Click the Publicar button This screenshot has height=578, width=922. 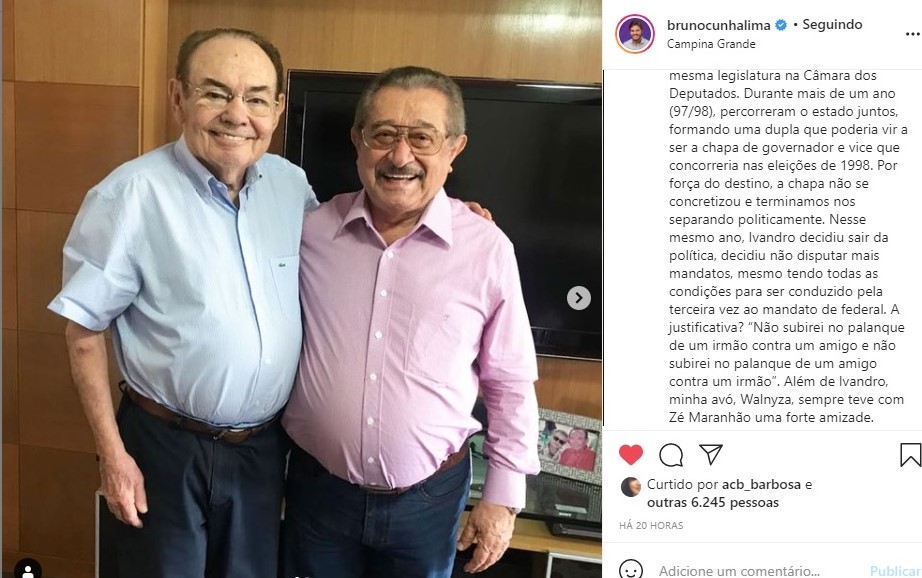tap(895, 571)
